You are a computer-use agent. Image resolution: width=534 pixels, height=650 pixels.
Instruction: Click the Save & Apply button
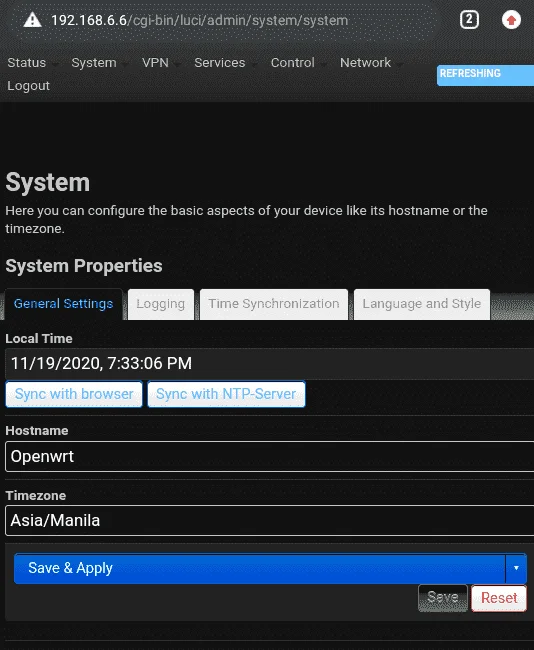coord(260,568)
